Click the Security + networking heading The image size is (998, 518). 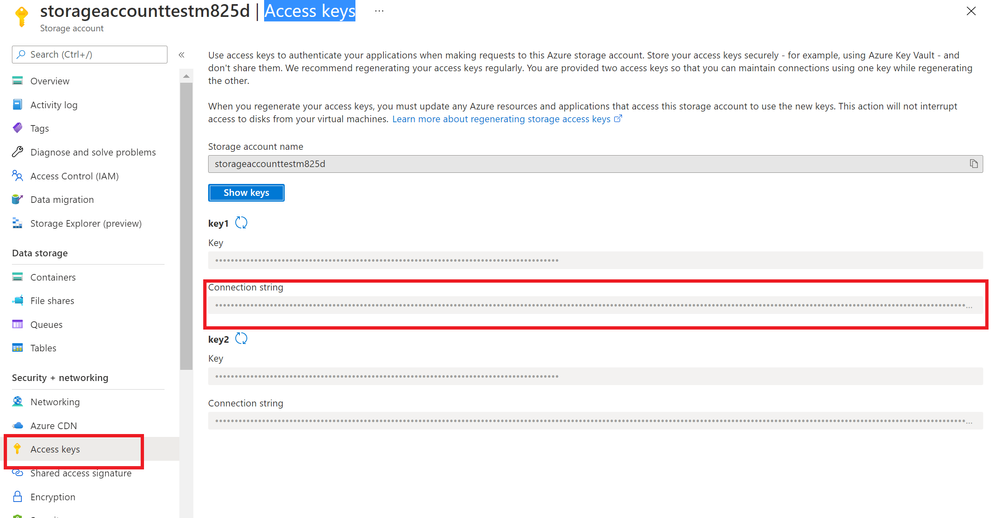(60, 378)
